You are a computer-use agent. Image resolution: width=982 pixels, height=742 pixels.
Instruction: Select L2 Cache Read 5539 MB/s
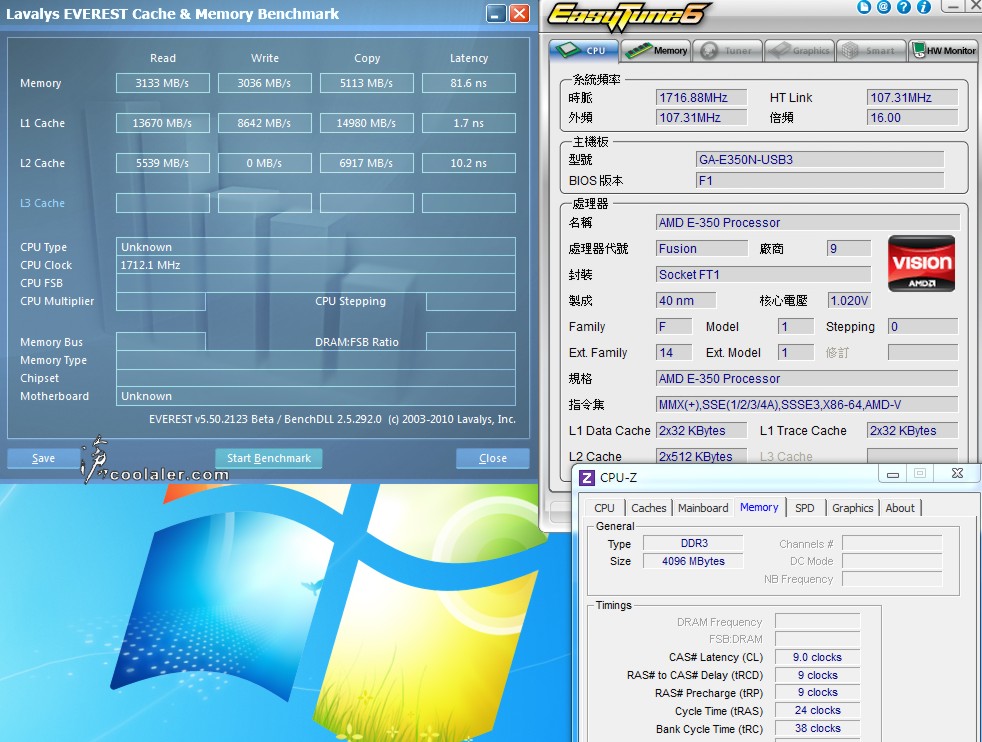click(x=163, y=163)
